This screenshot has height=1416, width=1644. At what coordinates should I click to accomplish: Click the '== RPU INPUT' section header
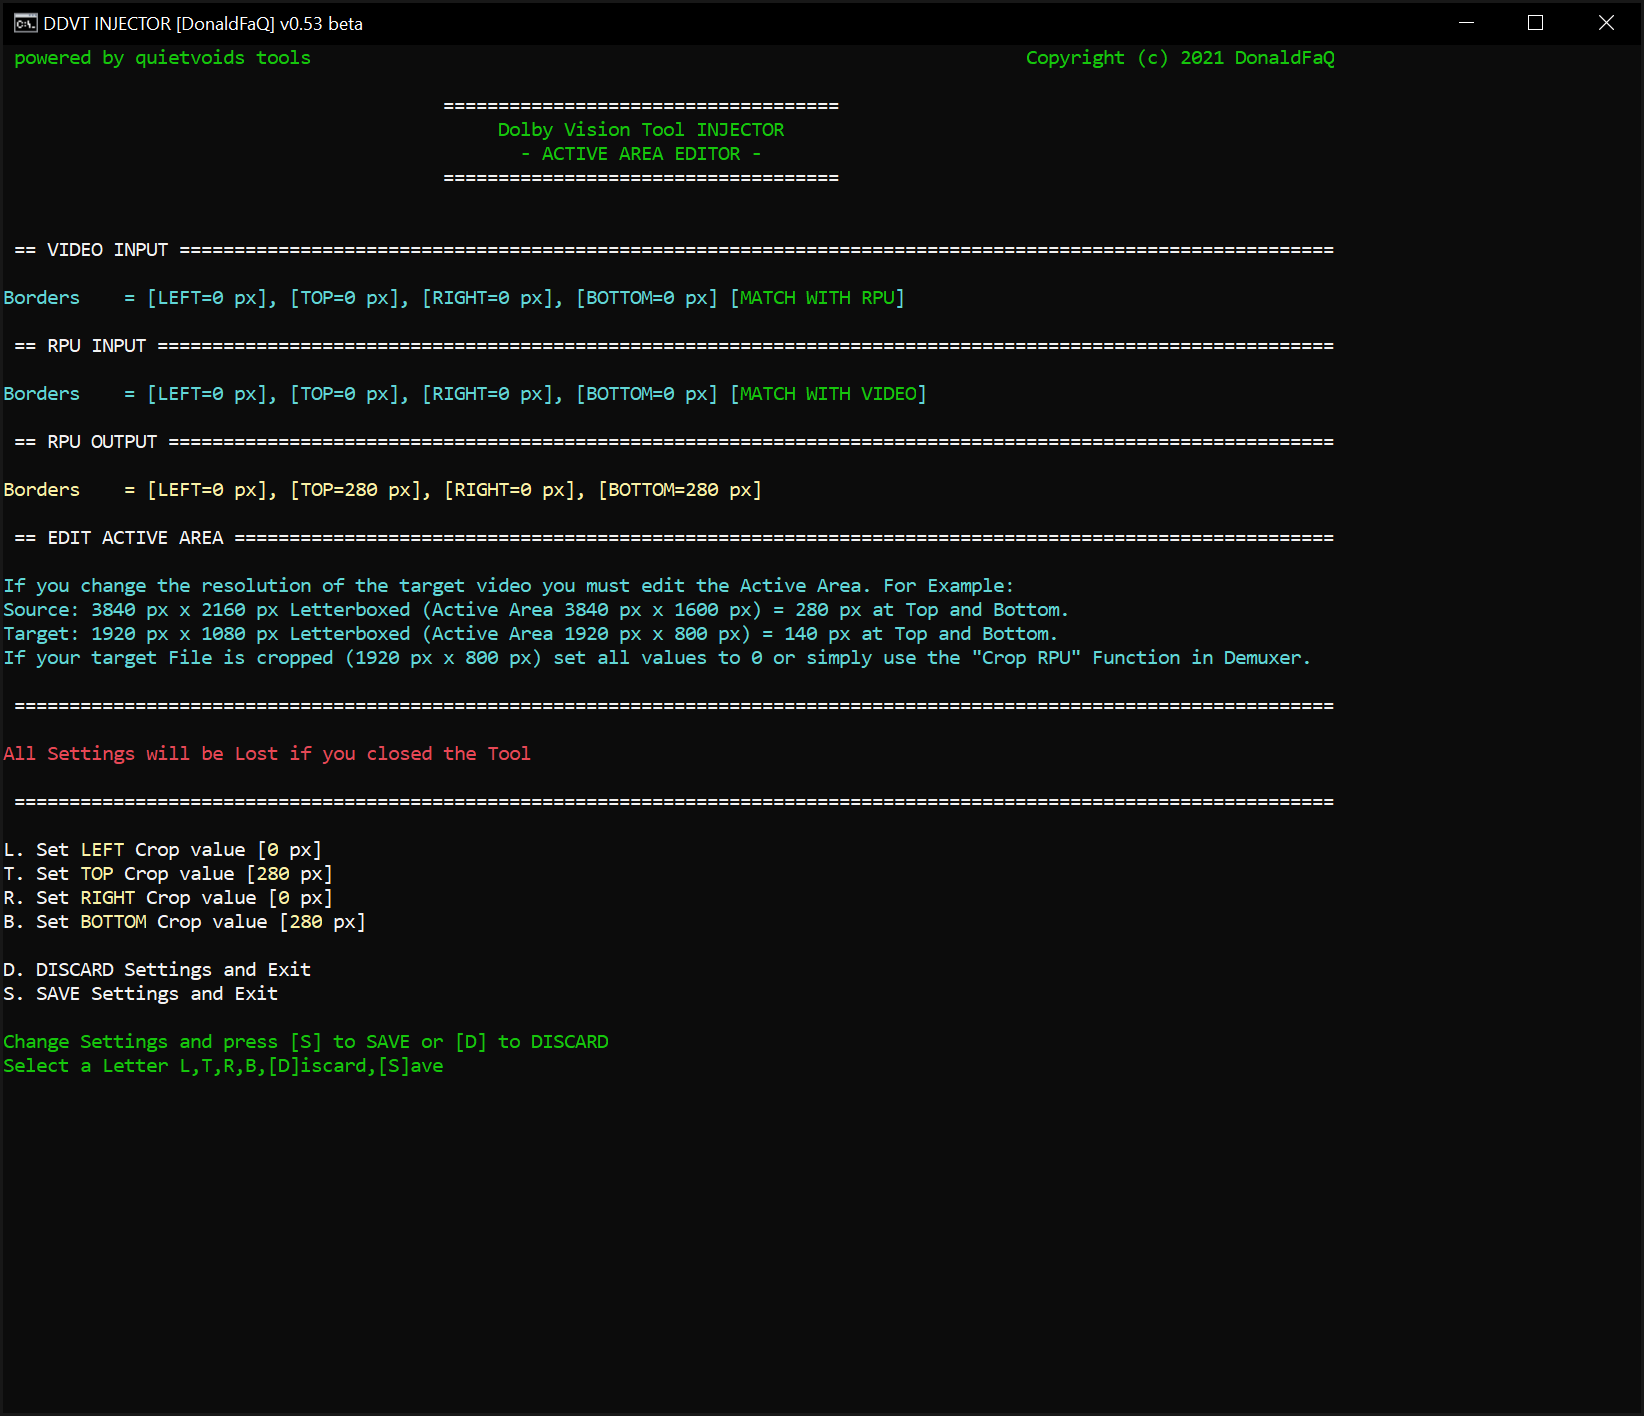(80, 346)
